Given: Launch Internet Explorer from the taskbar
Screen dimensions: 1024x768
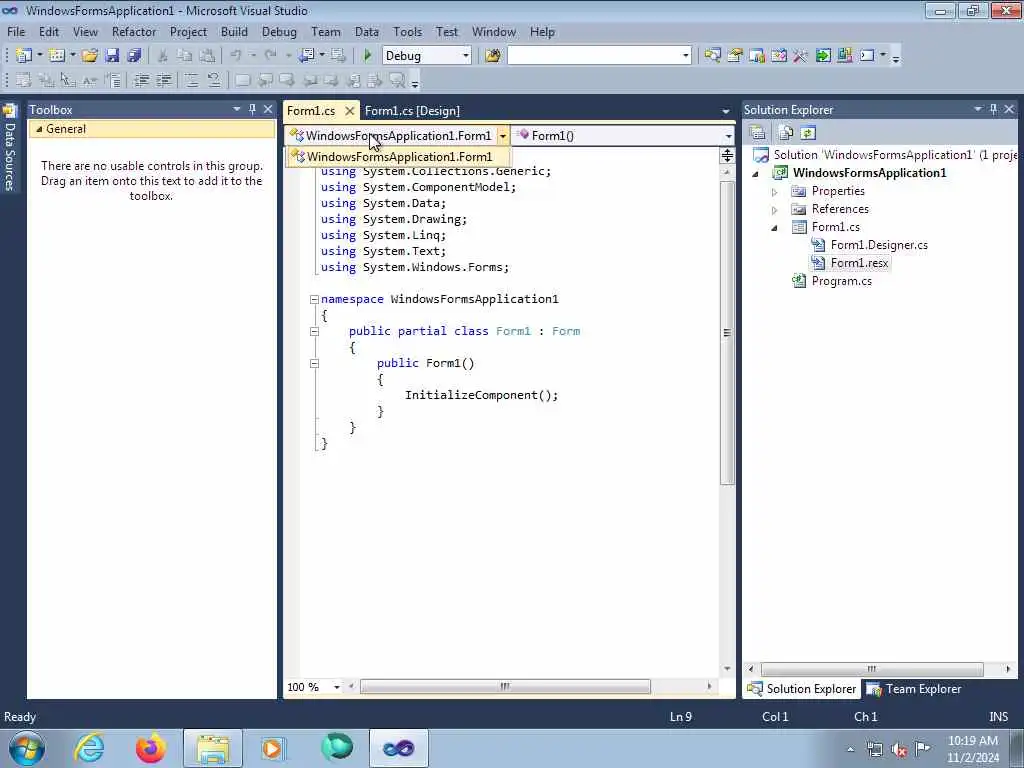Looking at the screenshot, I should click(88, 748).
